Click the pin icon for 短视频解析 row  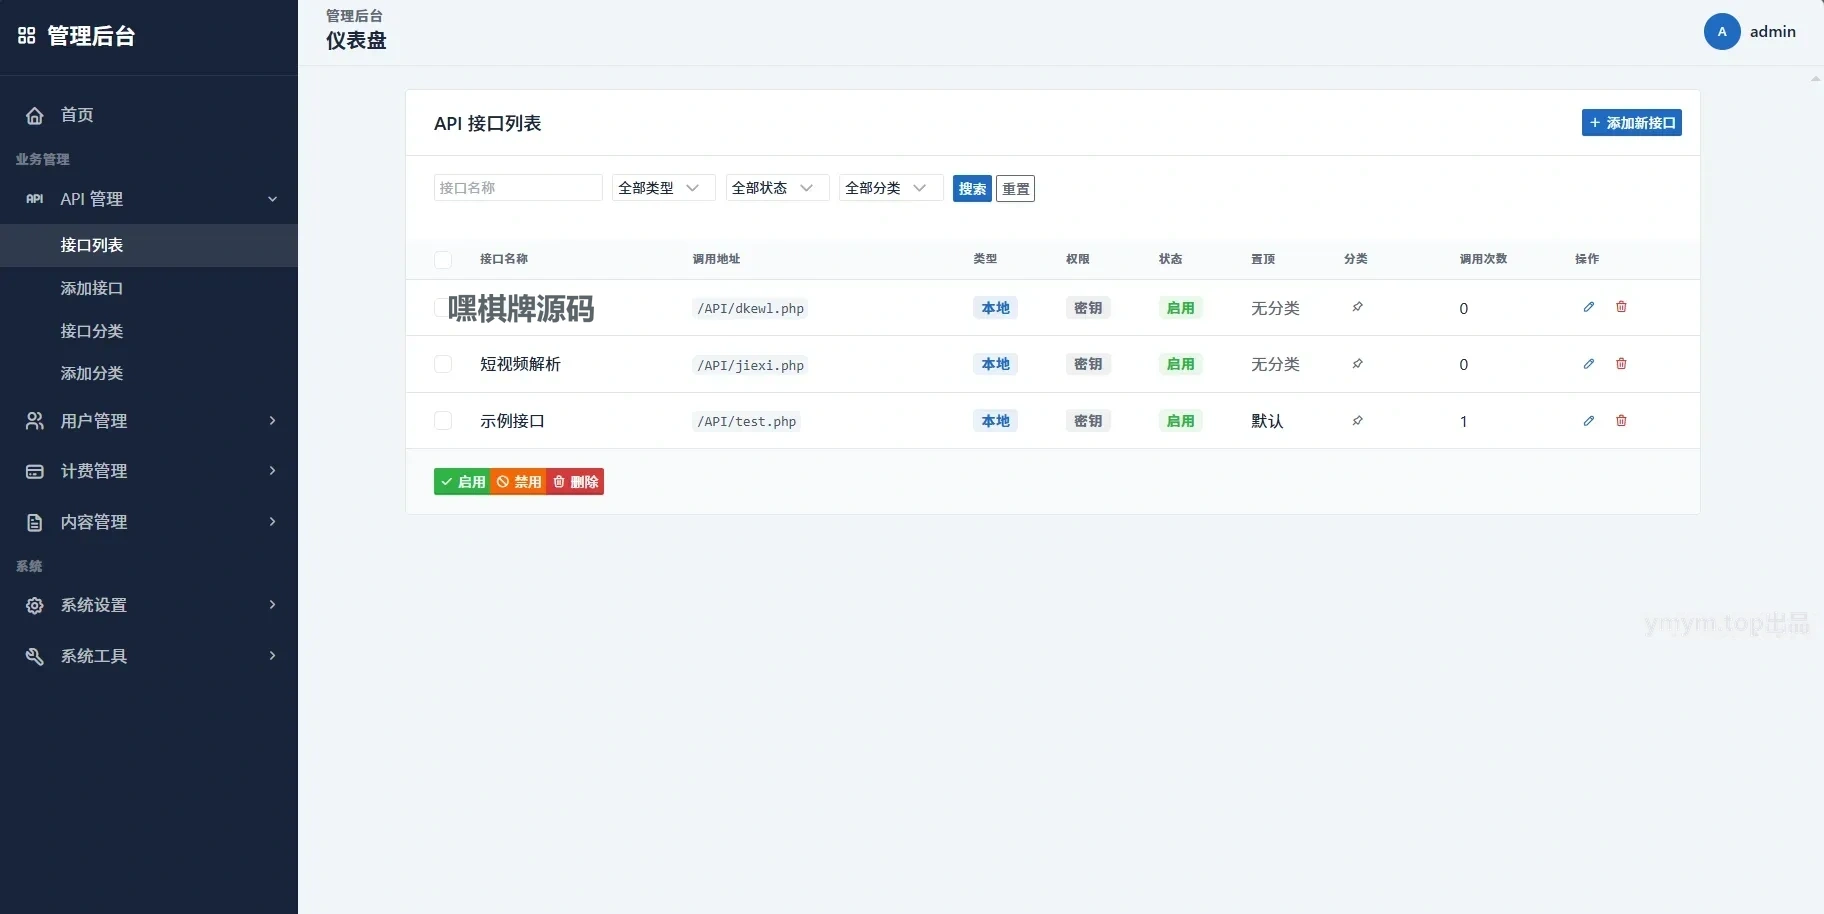click(x=1357, y=364)
